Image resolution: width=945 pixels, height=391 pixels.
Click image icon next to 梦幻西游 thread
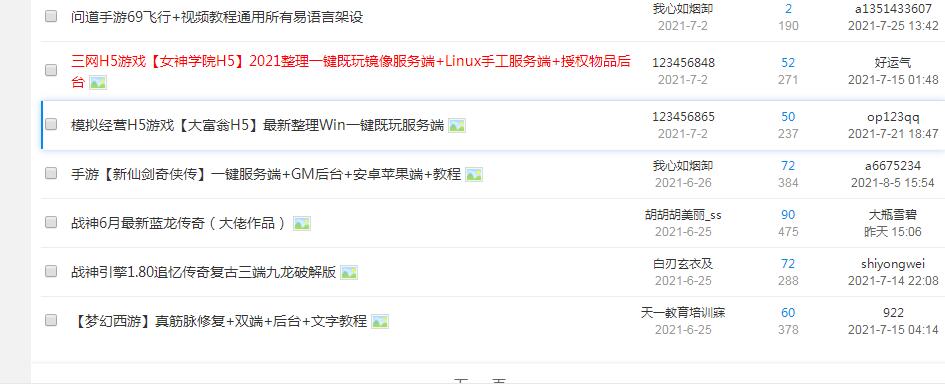(x=380, y=322)
